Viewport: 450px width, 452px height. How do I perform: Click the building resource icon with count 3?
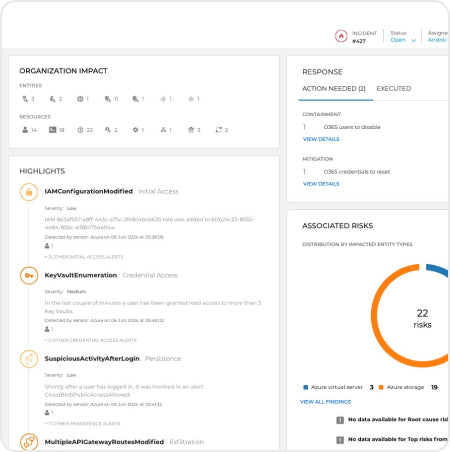point(191,130)
